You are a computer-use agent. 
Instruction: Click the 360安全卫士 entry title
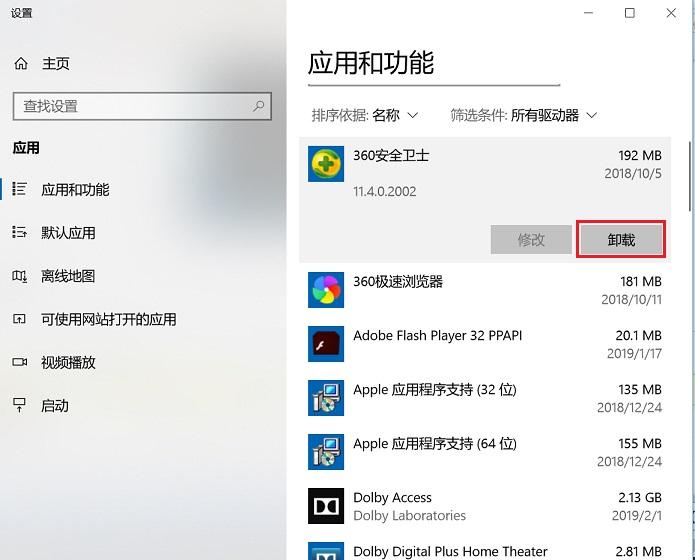click(391, 156)
